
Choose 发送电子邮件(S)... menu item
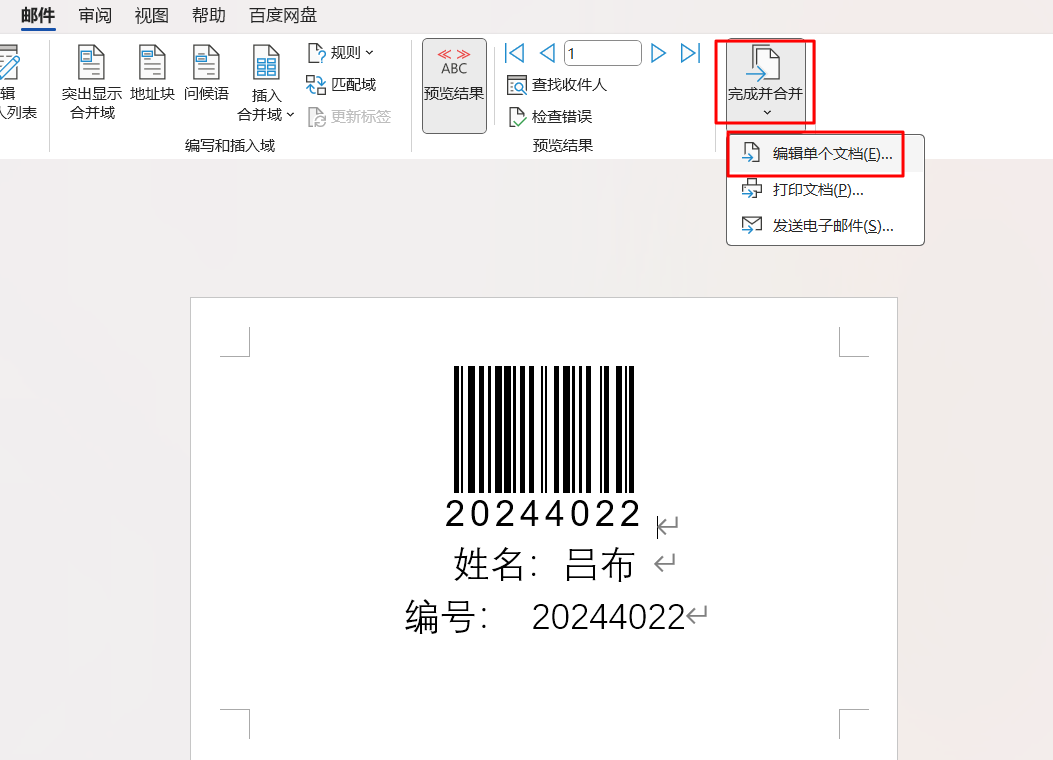825,226
